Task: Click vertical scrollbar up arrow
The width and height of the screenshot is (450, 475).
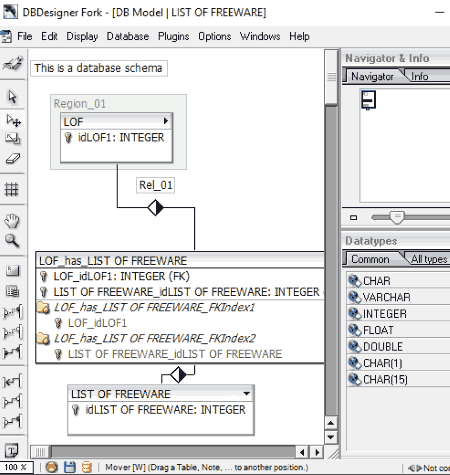Action: [x=331, y=423]
